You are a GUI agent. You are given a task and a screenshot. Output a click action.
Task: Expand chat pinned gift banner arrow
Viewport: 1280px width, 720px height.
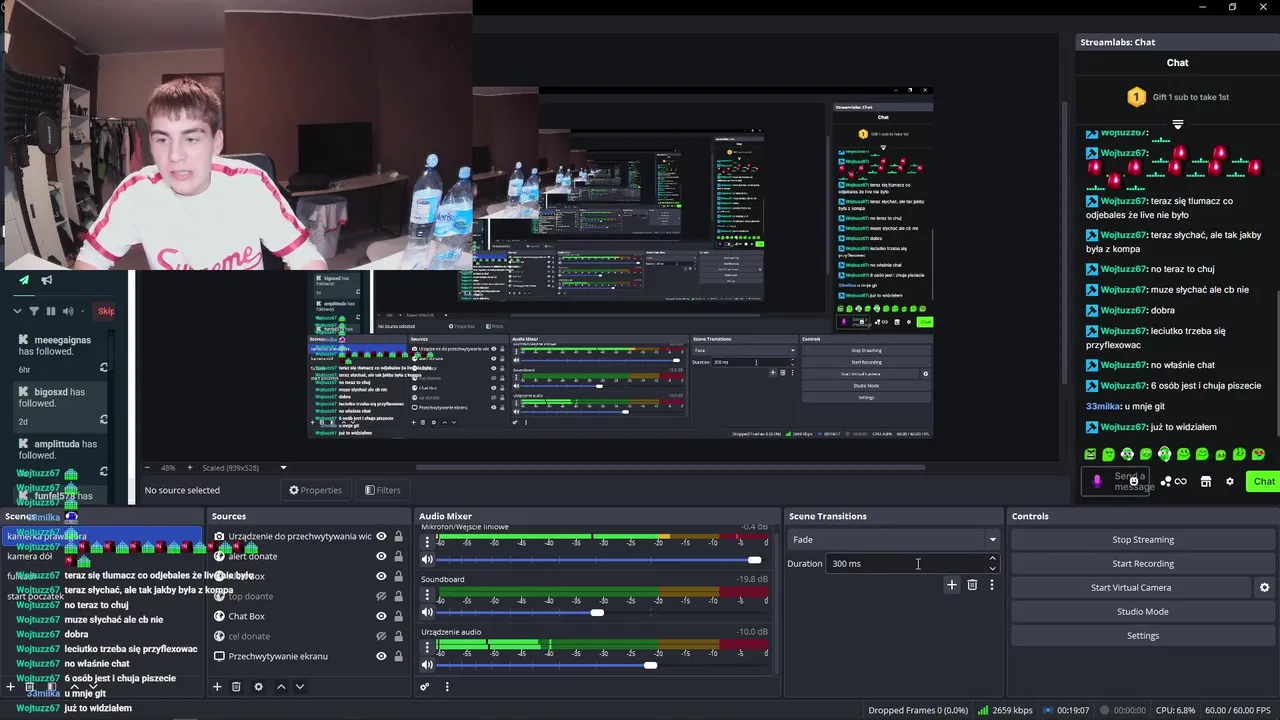pos(1178,125)
